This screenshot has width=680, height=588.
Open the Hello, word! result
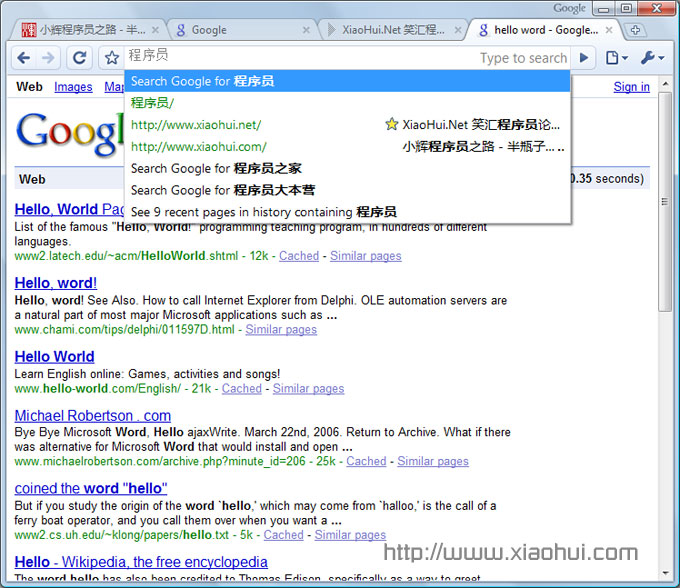(x=56, y=283)
